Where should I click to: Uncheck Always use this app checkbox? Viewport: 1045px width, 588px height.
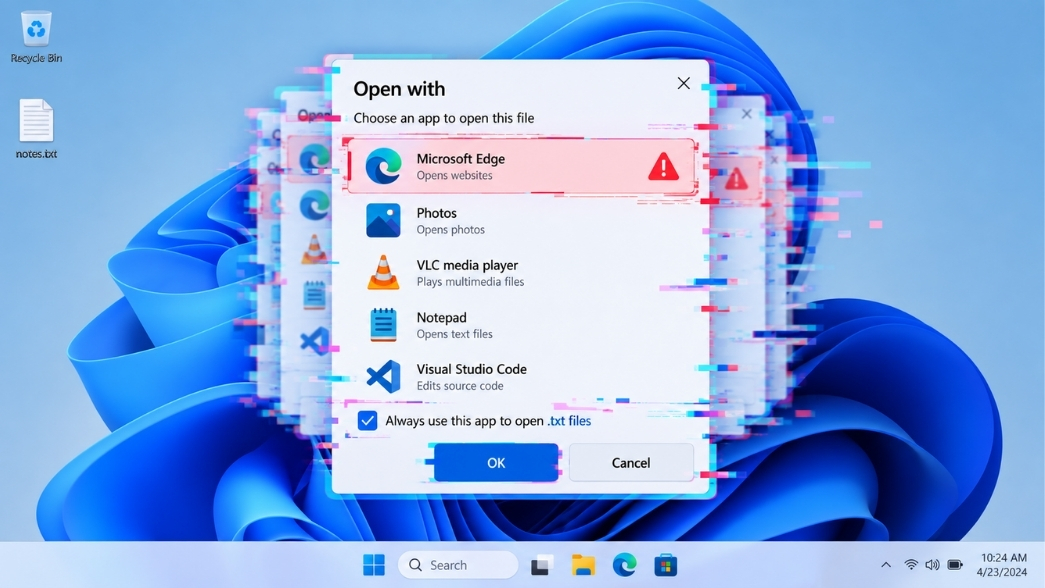[x=367, y=421]
